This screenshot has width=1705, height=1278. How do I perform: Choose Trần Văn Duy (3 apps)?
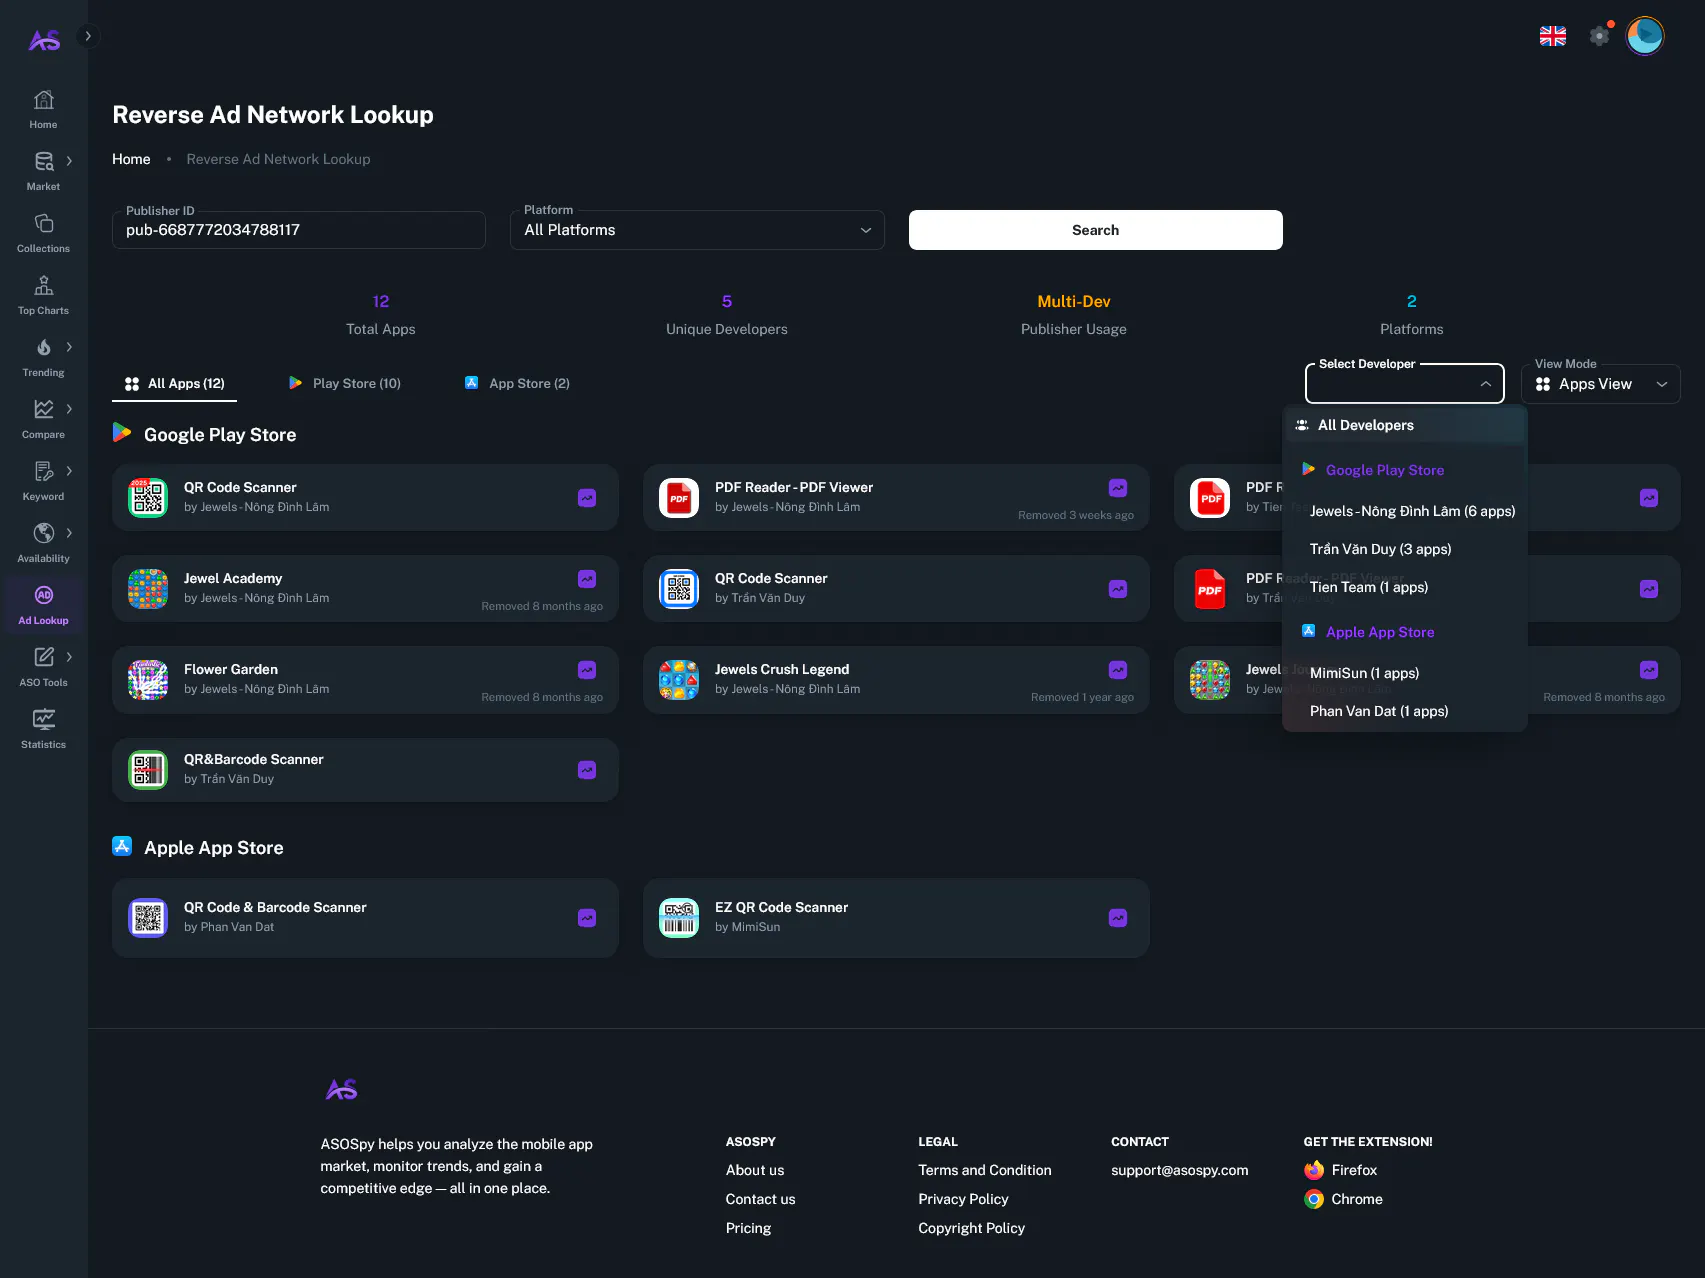tap(1404, 549)
